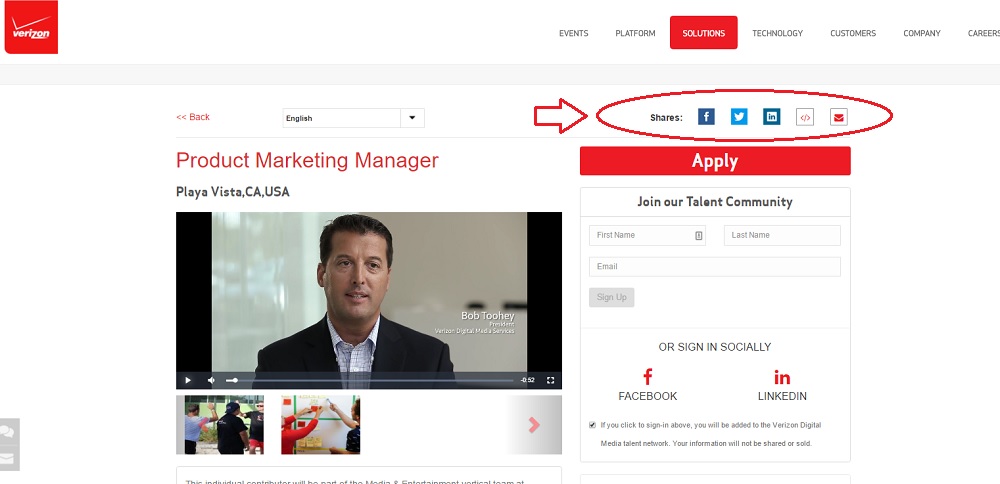This screenshot has height=484, width=1000.
Task: Open the Platform menu
Action: click(635, 33)
